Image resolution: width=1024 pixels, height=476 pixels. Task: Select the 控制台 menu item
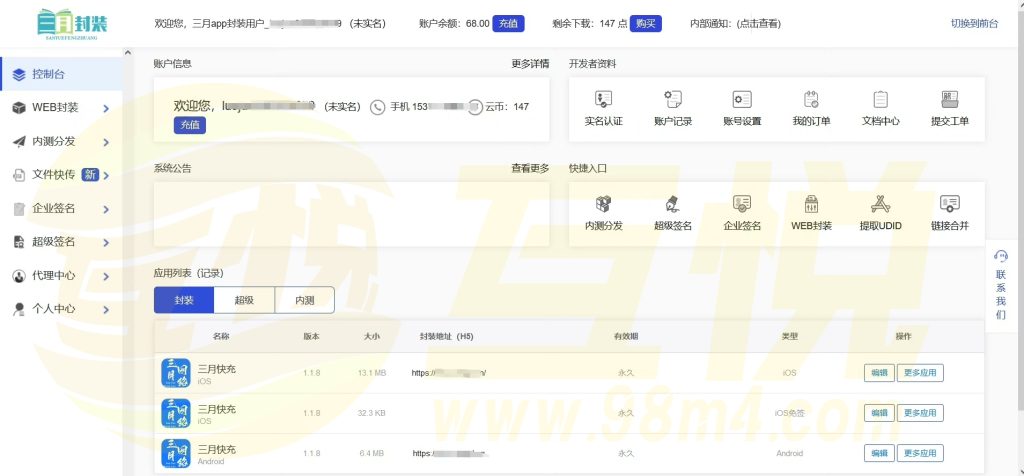[x=61, y=74]
